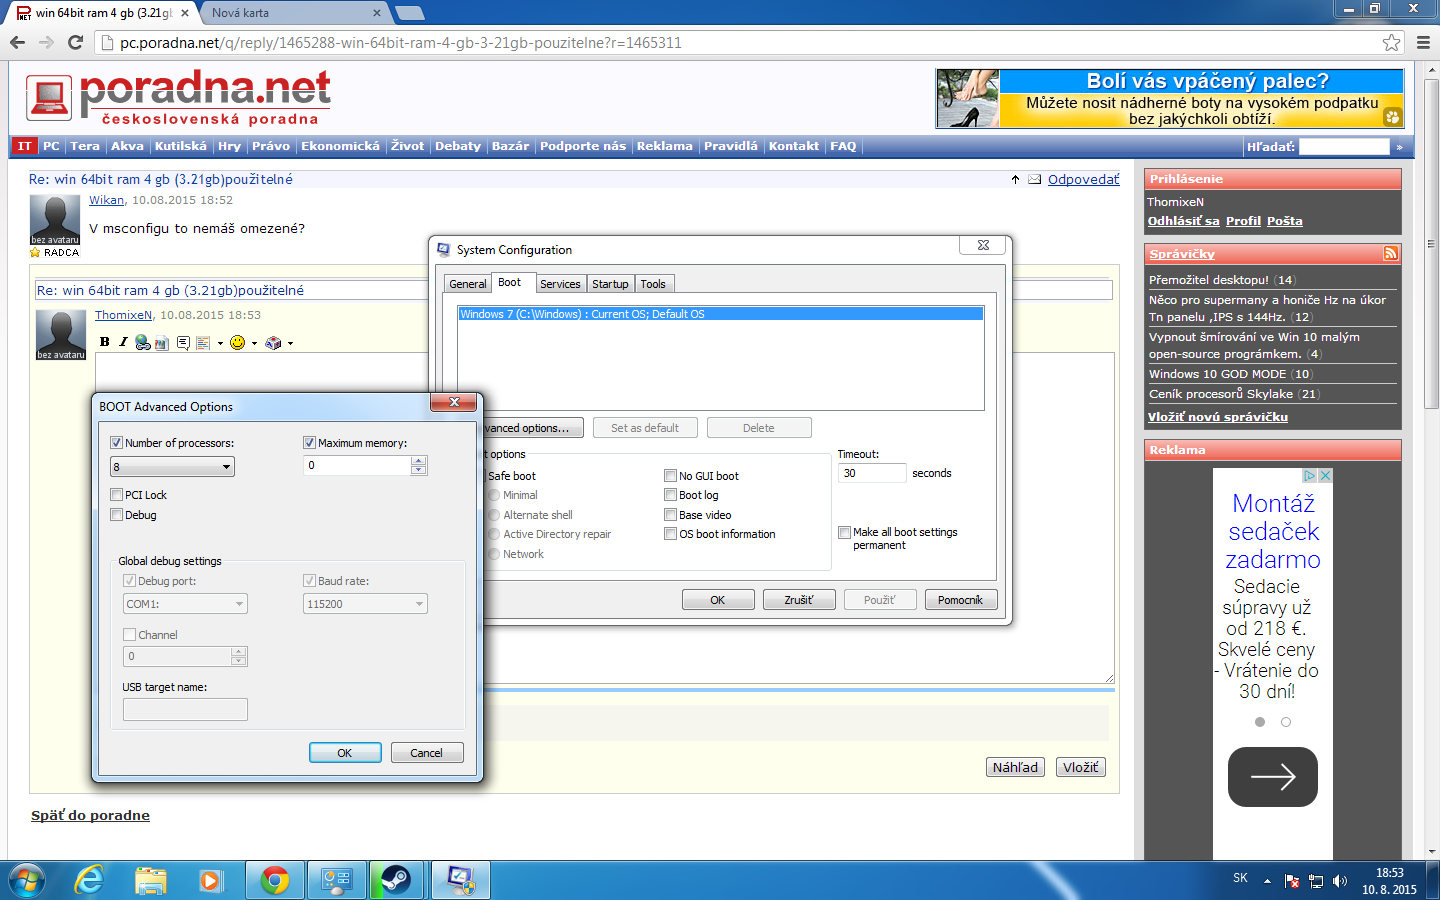Click the browser address bar
1440x900 pixels.
tap(740, 42)
